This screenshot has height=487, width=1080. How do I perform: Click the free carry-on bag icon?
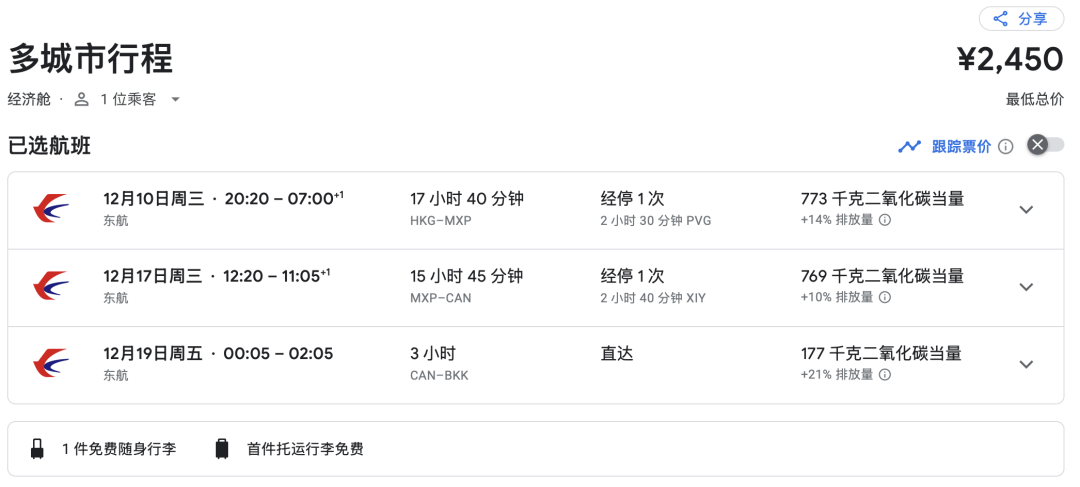coord(38,449)
